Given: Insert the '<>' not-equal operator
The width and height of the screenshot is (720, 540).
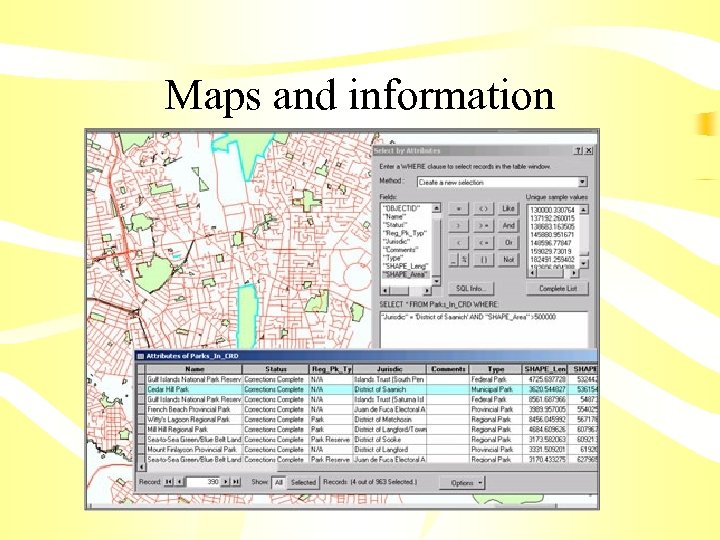Looking at the screenshot, I should tap(483, 209).
